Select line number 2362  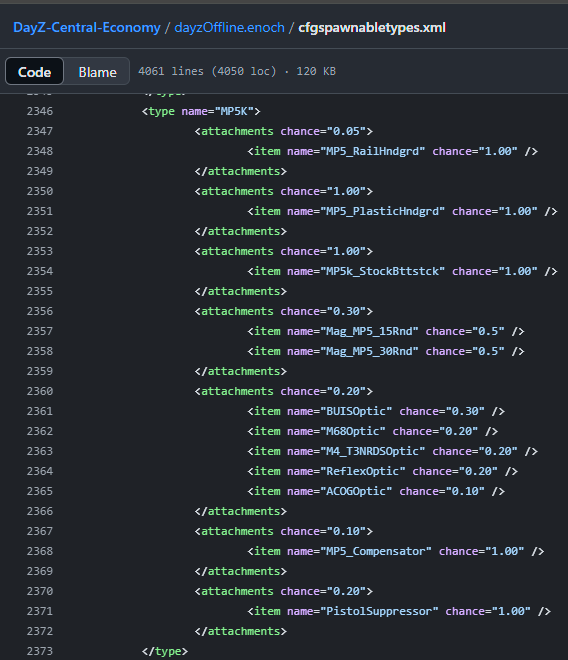40,431
